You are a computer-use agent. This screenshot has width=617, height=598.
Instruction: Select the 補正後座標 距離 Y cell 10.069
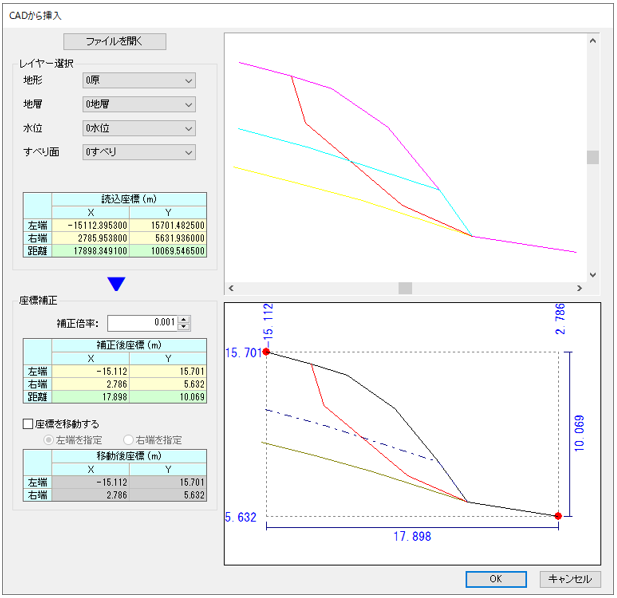point(168,397)
